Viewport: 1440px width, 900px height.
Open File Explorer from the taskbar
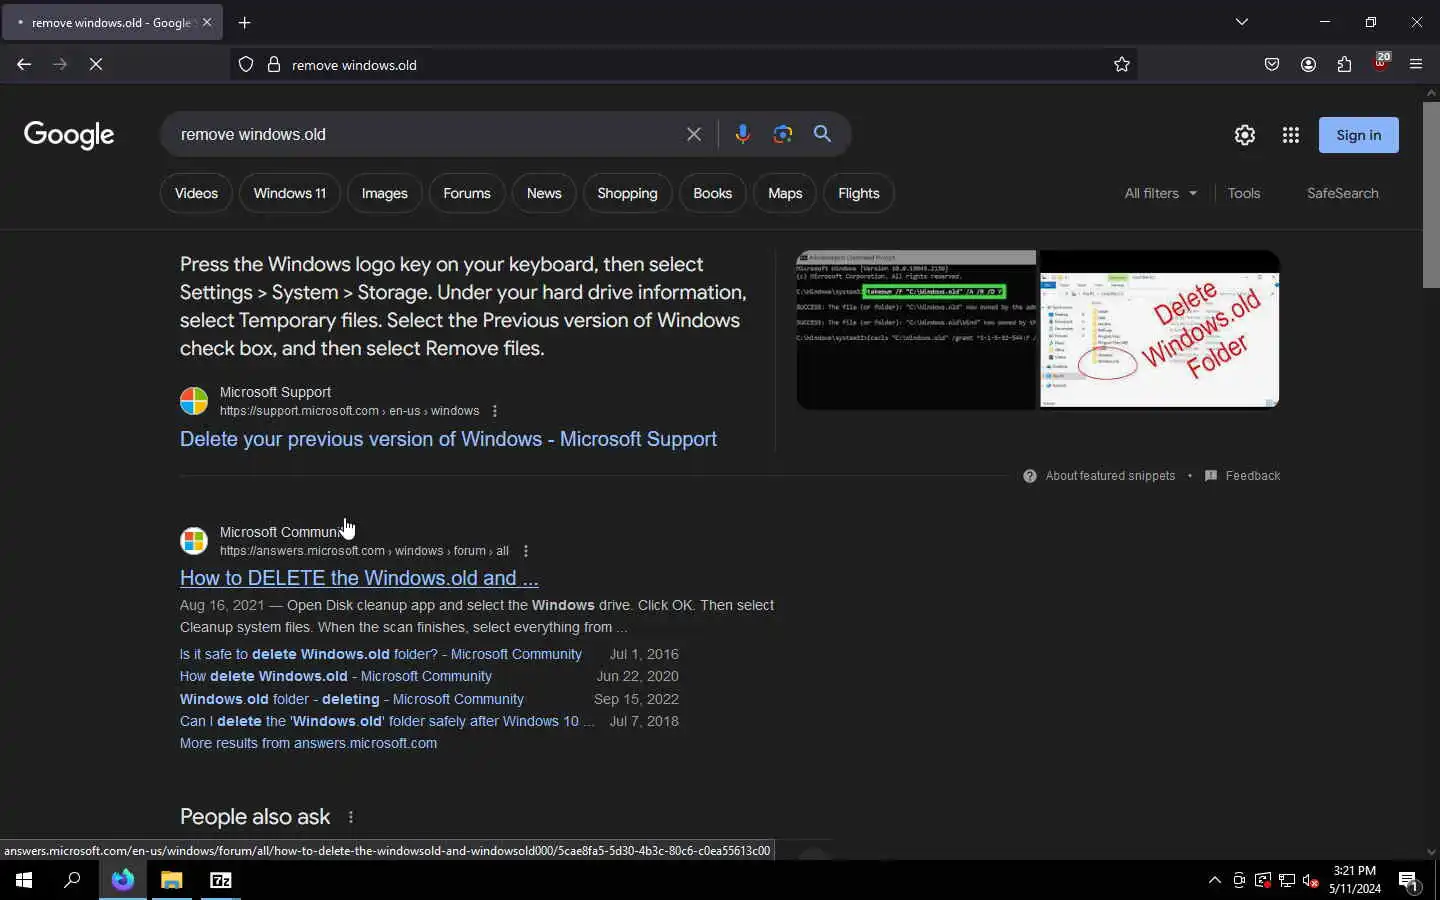172,880
